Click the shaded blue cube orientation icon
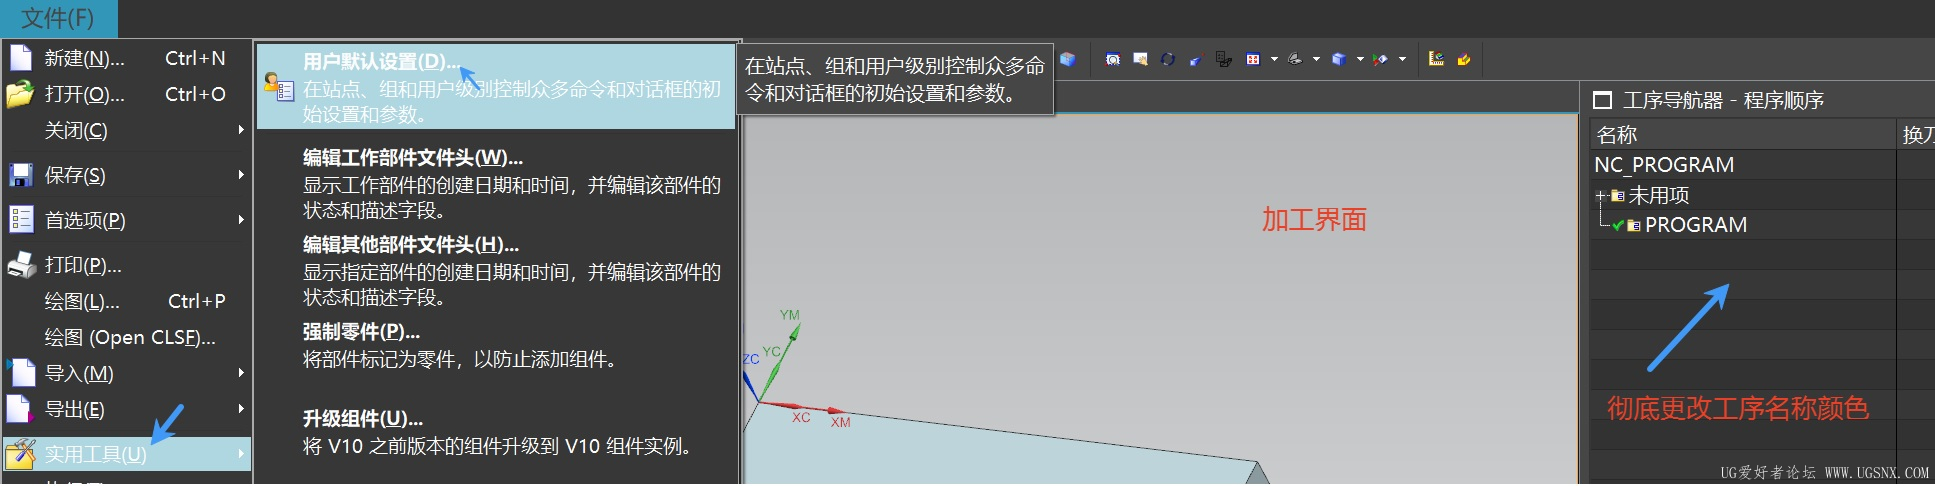This screenshot has height=486, width=1935. click(1339, 59)
